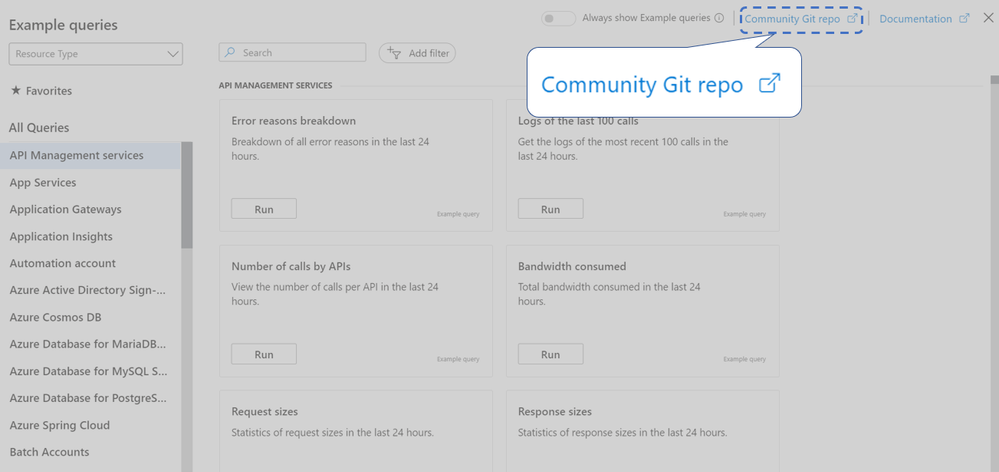The width and height of the screenshot is (999, 472).
Task: Select API Management services category
Action: pos(90,155)
